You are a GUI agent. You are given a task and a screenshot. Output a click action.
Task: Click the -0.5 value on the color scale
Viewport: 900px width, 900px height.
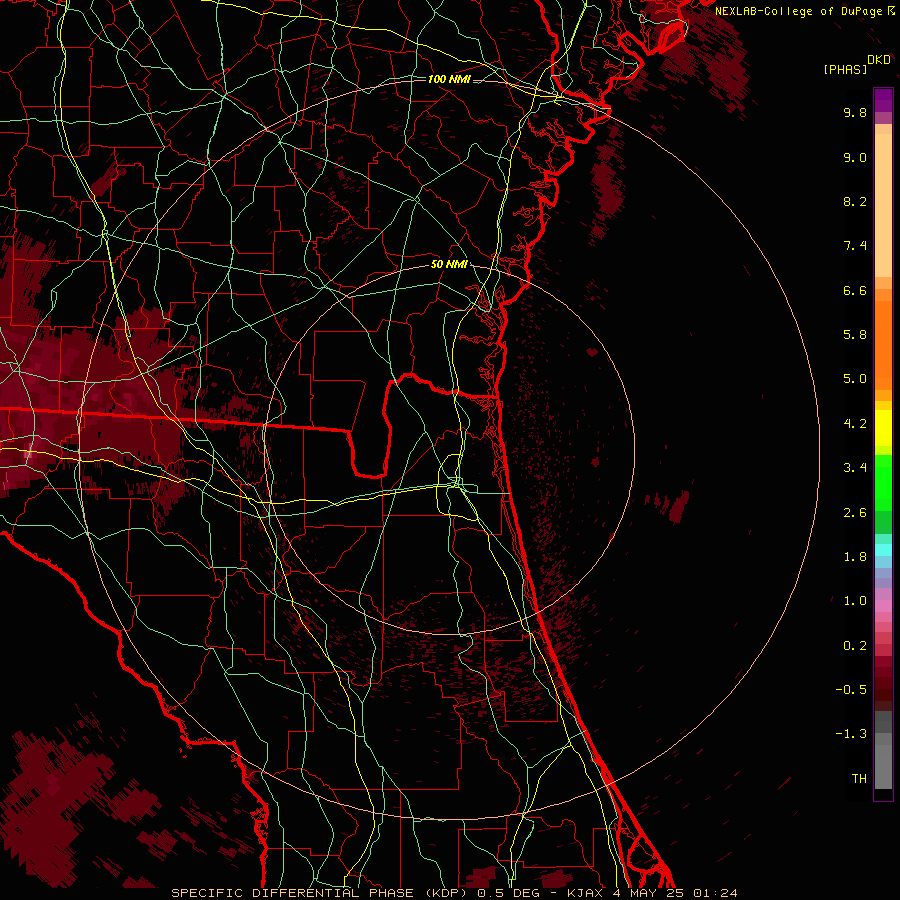[851, 690]
